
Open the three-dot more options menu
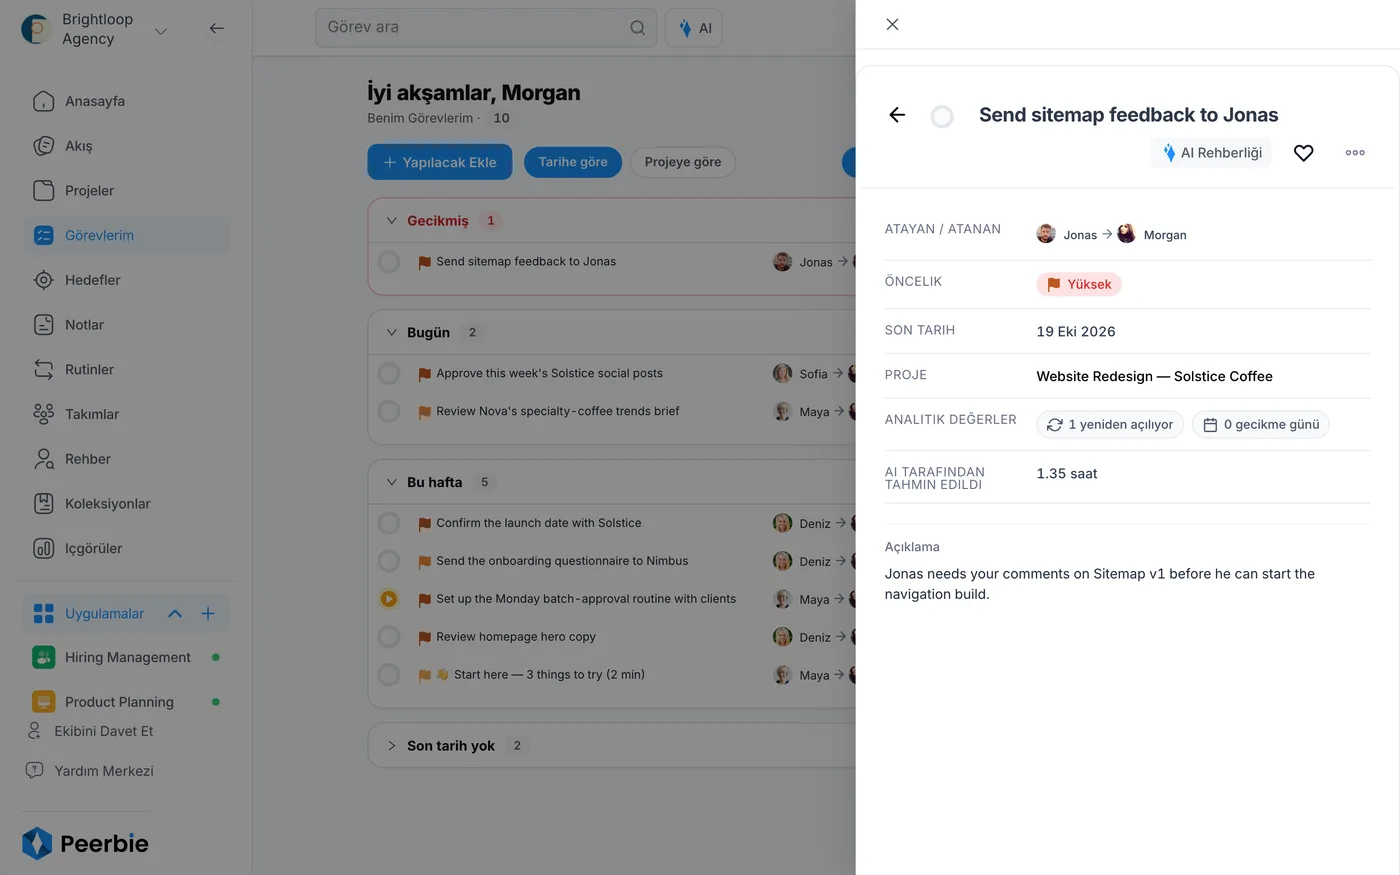coord(1355,153)
